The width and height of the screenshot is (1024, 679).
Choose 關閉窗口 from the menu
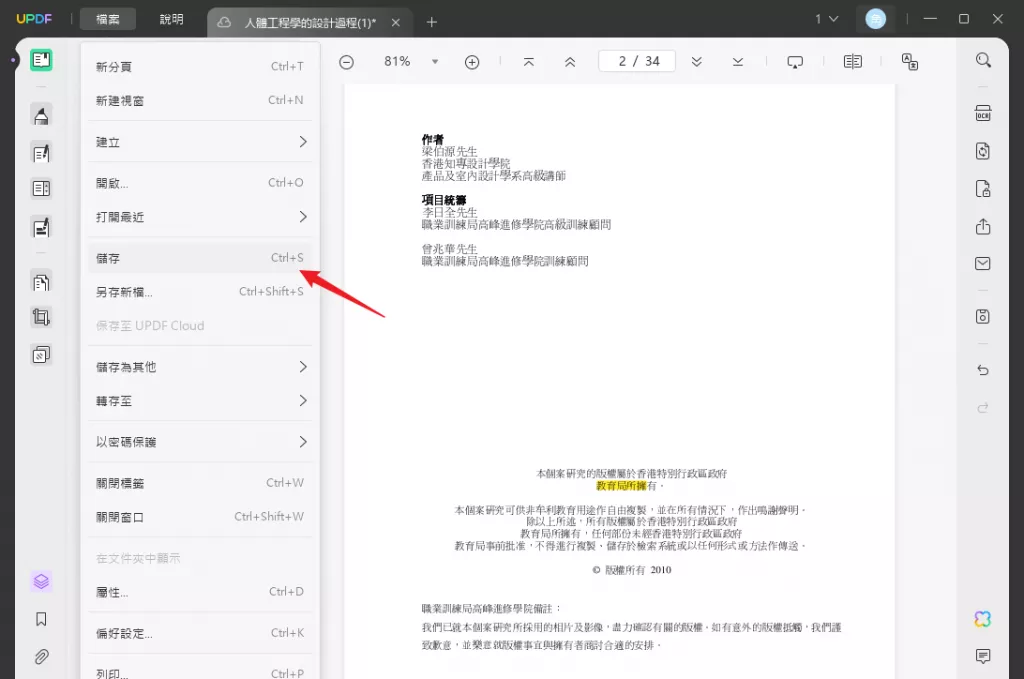(200, 517)
